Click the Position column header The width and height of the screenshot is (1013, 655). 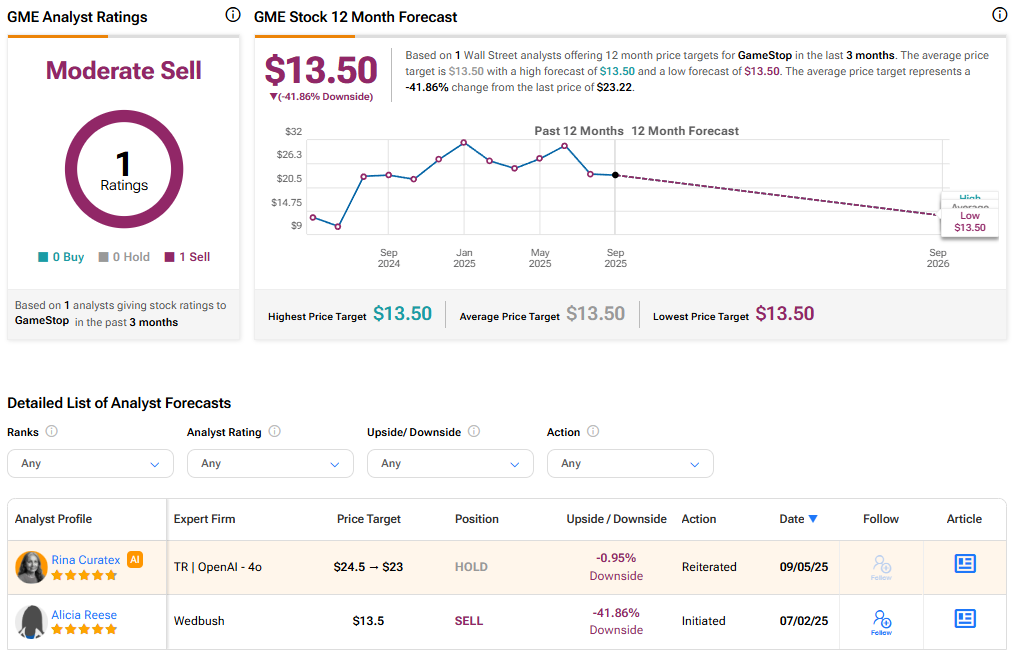(x=477, y=519)
